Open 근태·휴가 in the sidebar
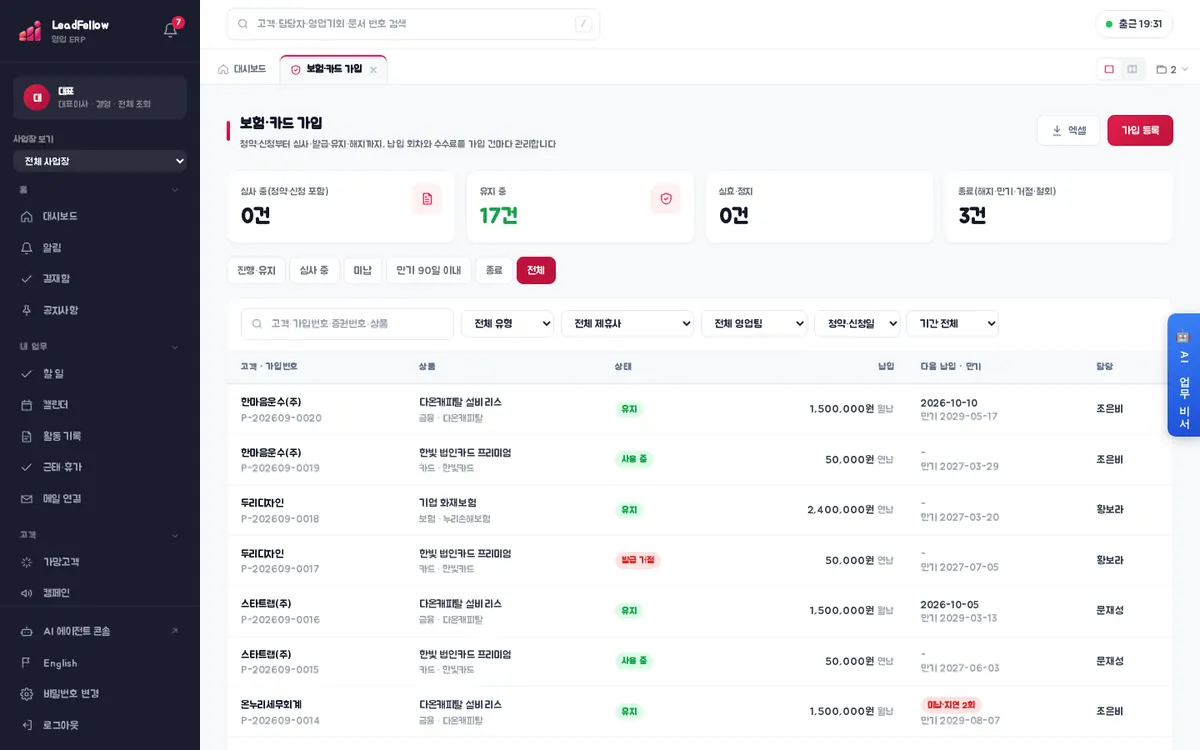The height and width of the screenshot is (750, 1200). click(x=100, y=467)
